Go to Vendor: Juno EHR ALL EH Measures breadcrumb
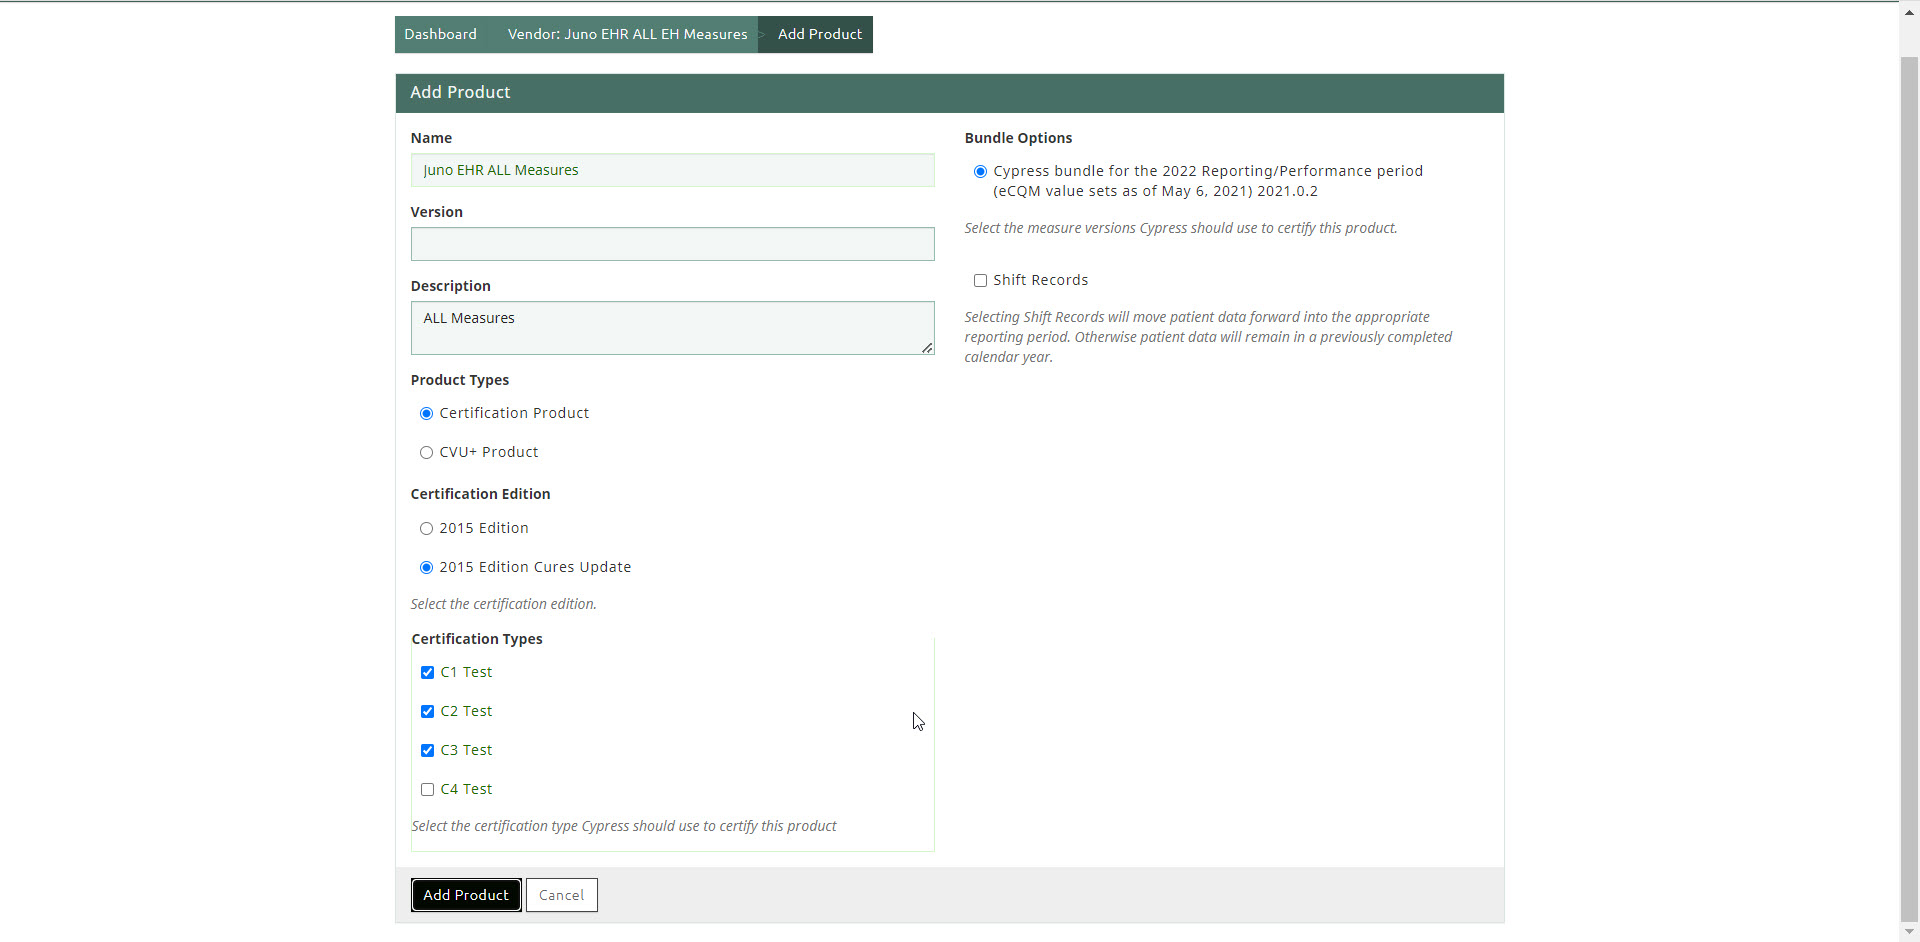Screen dimensions: 1920x942 pos(627,34)
